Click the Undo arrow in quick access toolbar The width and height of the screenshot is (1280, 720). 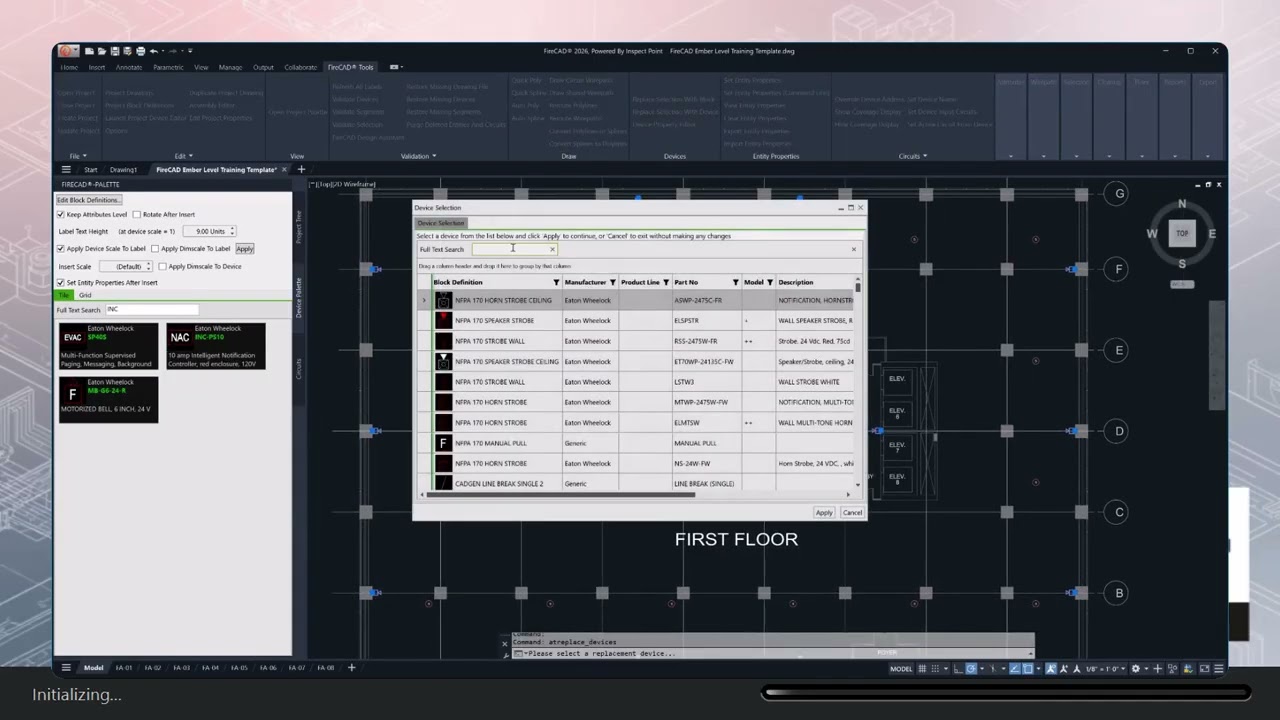pos(154,51)
